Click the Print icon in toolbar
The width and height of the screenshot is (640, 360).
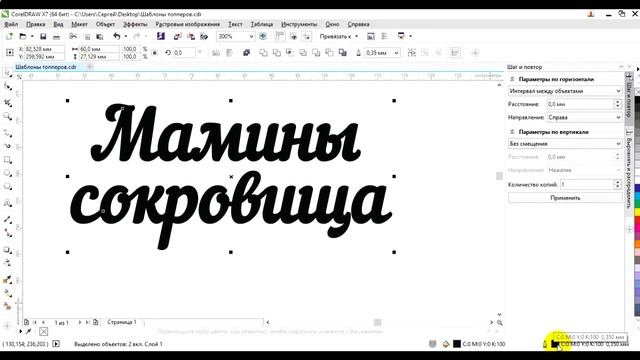pos(56,36)
